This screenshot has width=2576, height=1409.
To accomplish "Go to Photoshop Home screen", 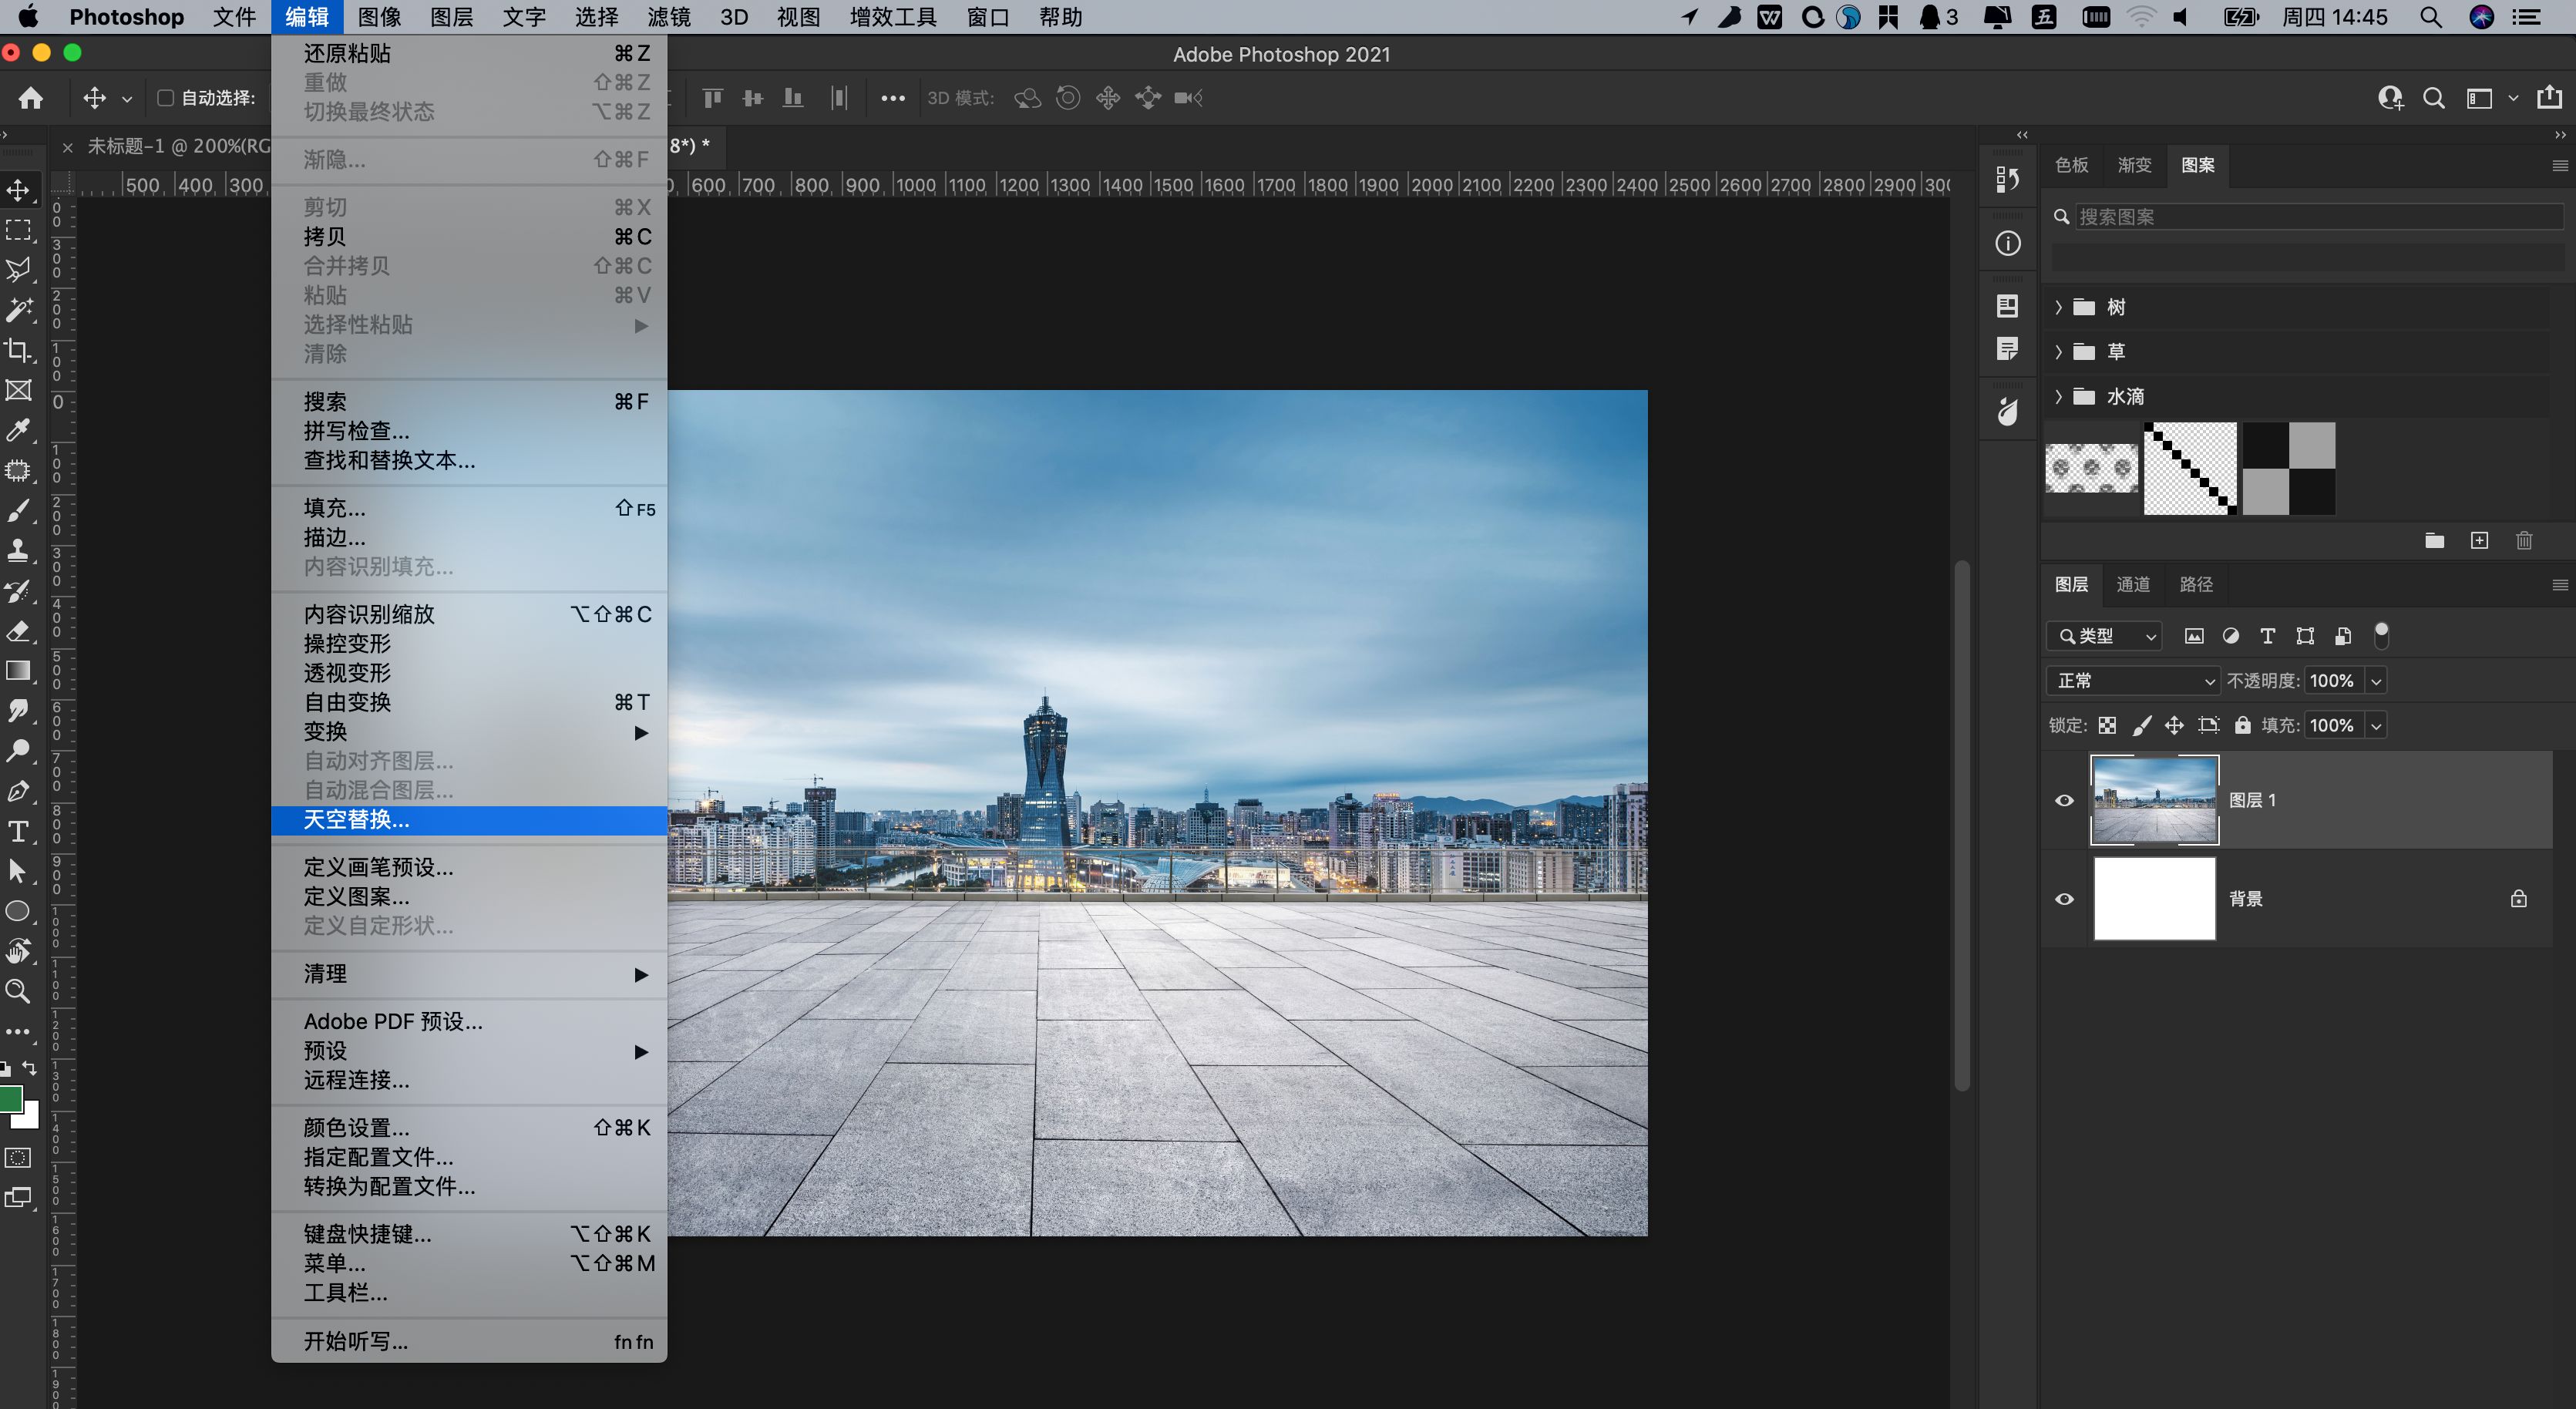I will tap(31, 98).
